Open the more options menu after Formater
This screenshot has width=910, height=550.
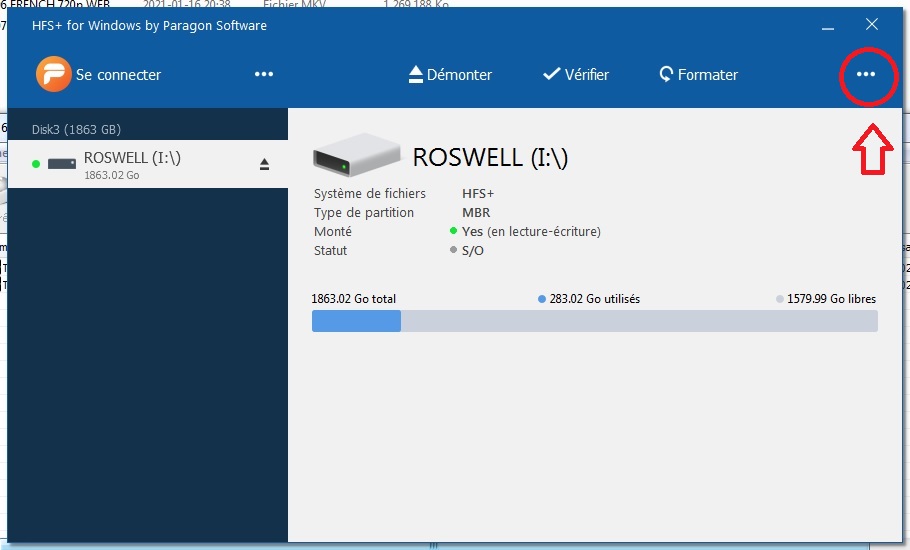(x=866, y=74)
